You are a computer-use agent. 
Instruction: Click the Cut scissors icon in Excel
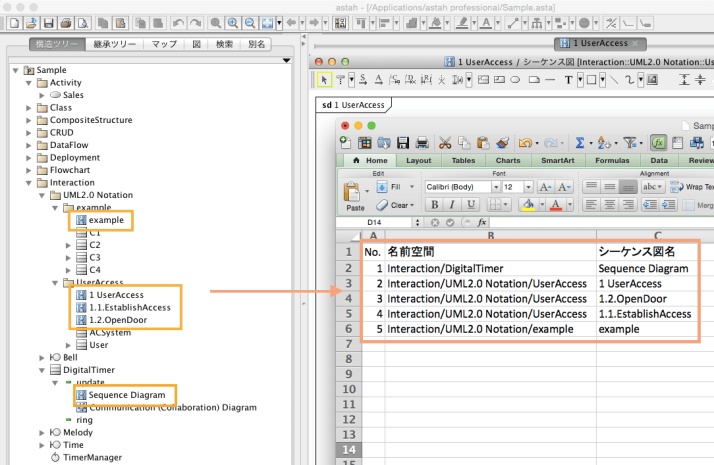(445, 143)
